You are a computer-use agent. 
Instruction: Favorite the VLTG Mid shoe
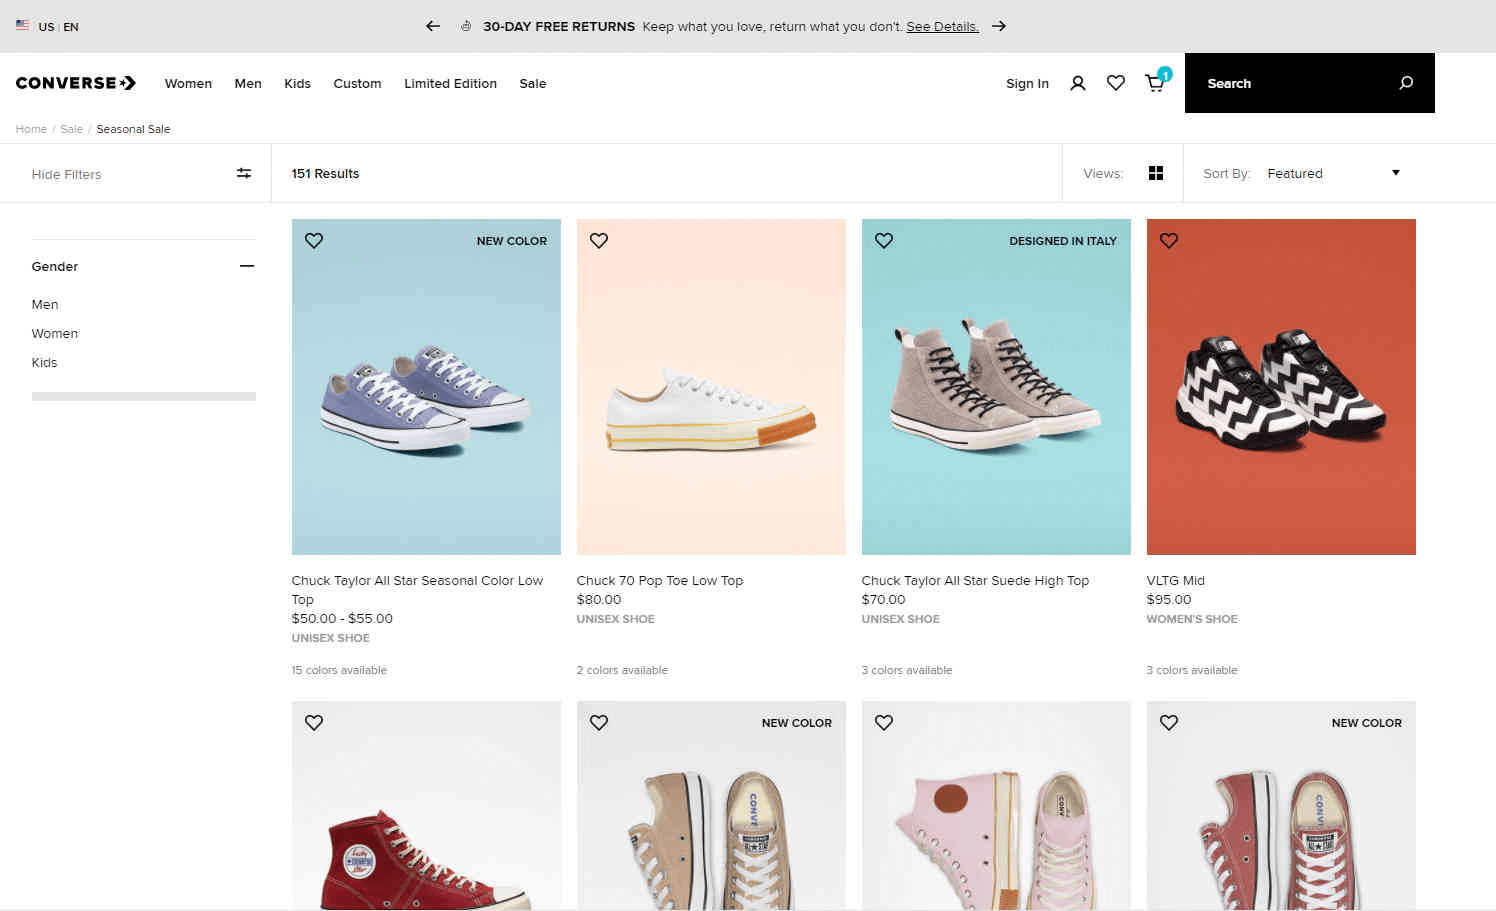pos(1169,241)
